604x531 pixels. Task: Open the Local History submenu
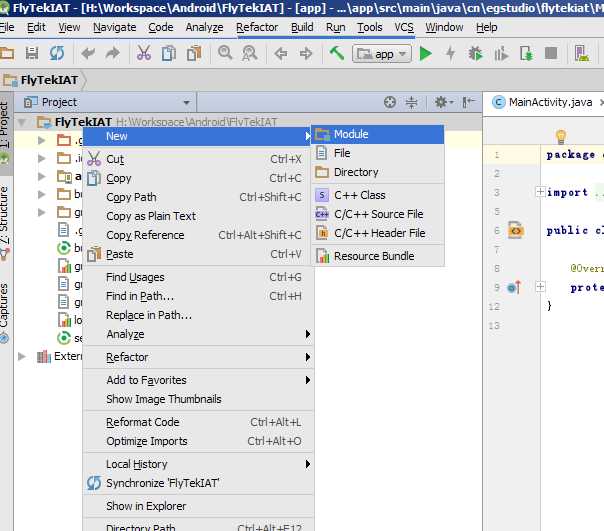(x=199, y=464)
